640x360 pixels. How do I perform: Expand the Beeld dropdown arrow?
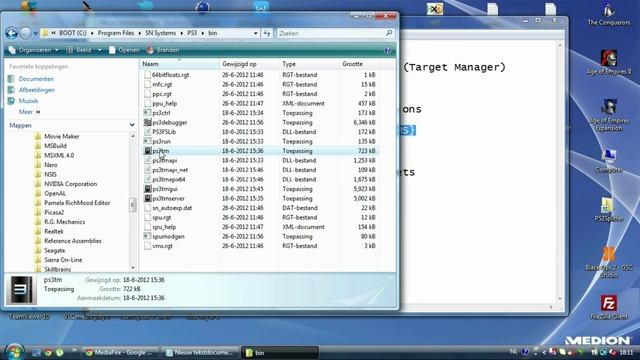100,50
